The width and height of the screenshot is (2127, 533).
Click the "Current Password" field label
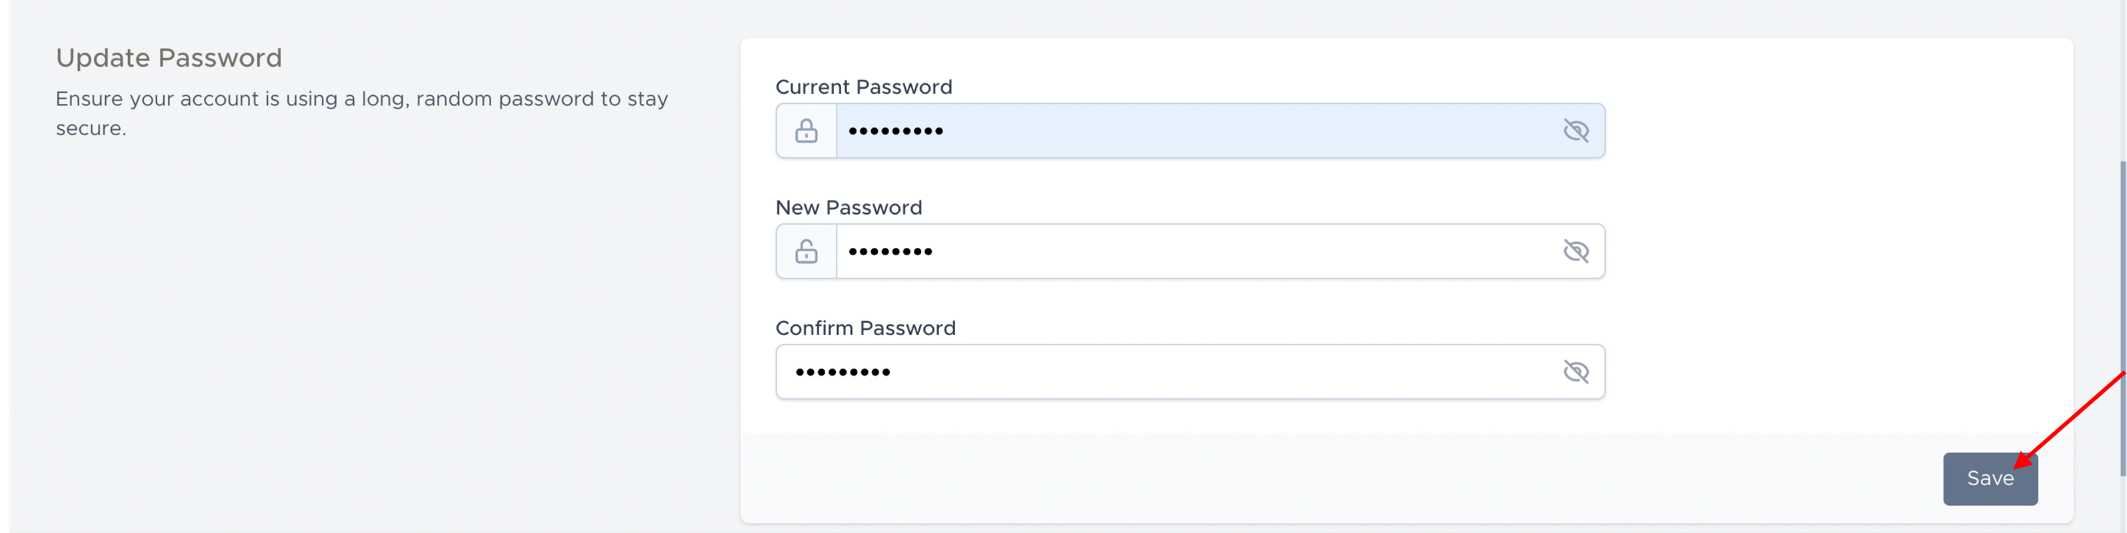pos(864,87)
